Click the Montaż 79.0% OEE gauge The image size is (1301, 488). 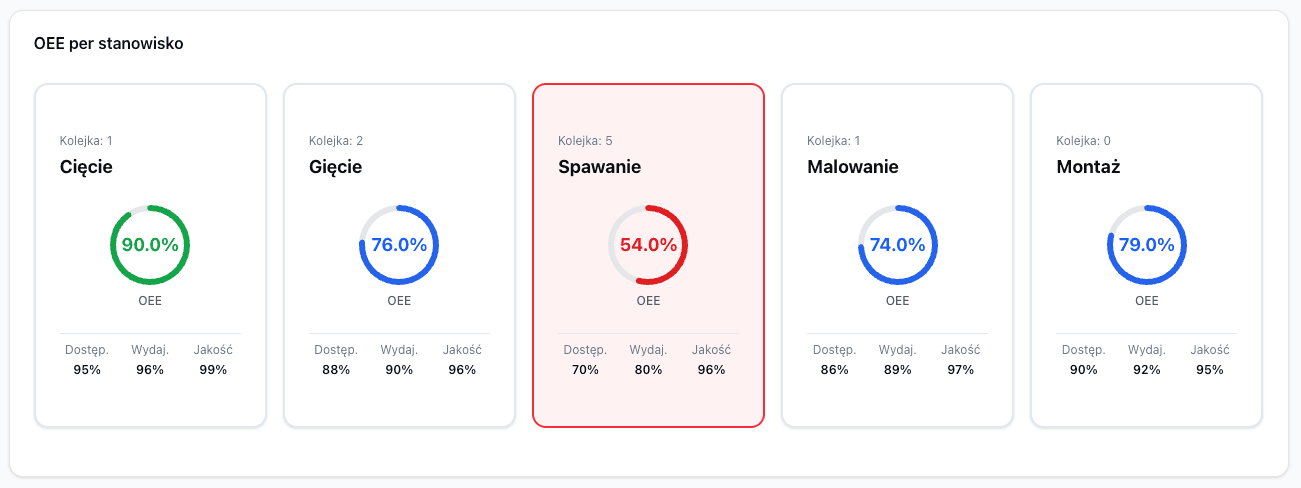click(x=1146, y=245)
